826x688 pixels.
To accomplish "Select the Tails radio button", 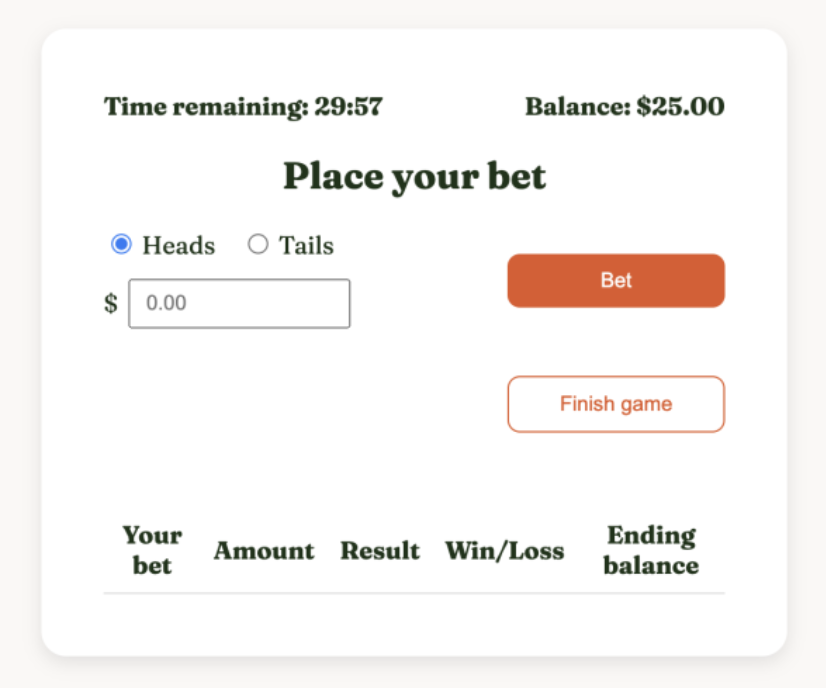I will (x=258, y=245).
